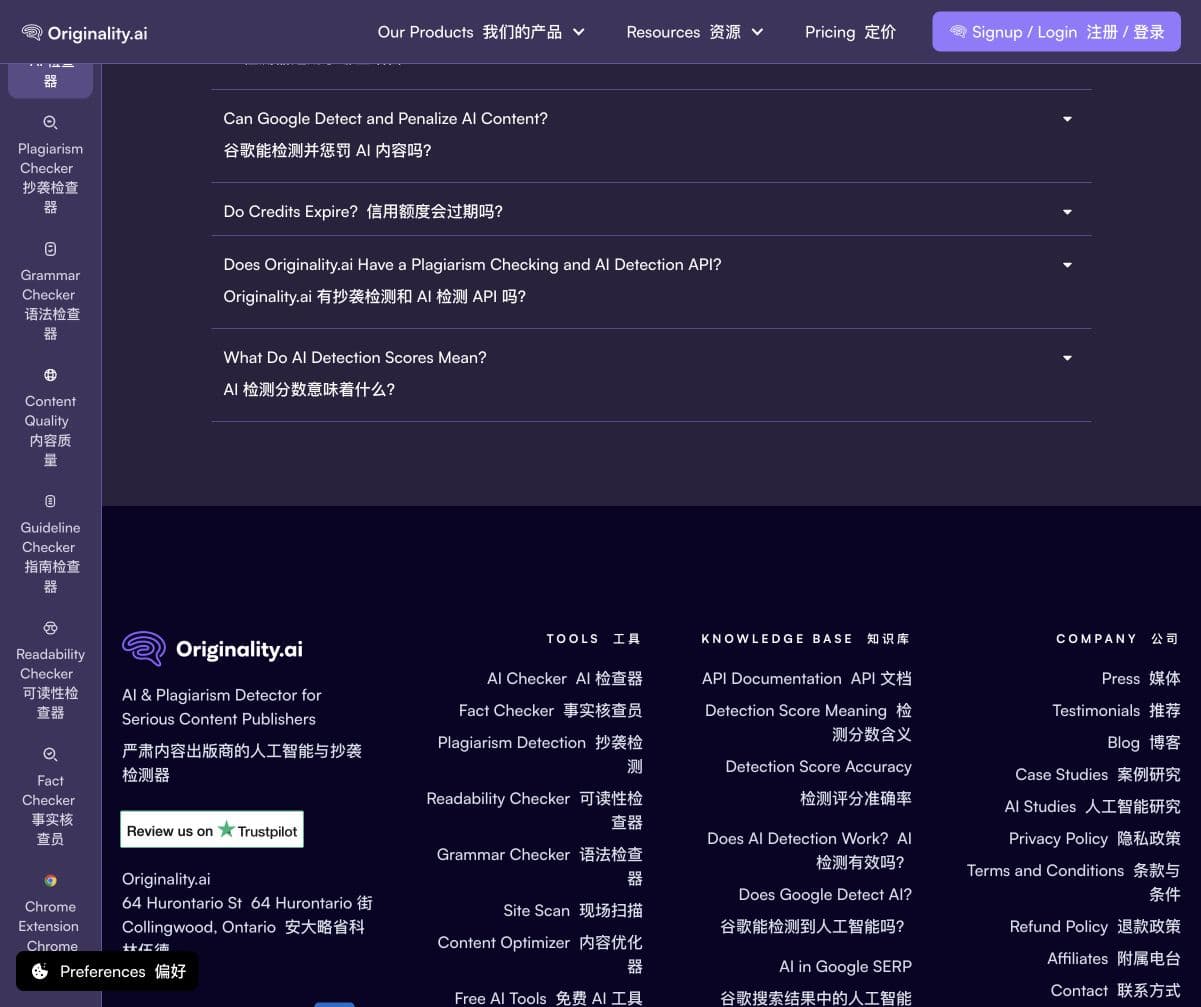Open Chrome Extension sidebar icon

pyautogui.click(x=50, y=880)
